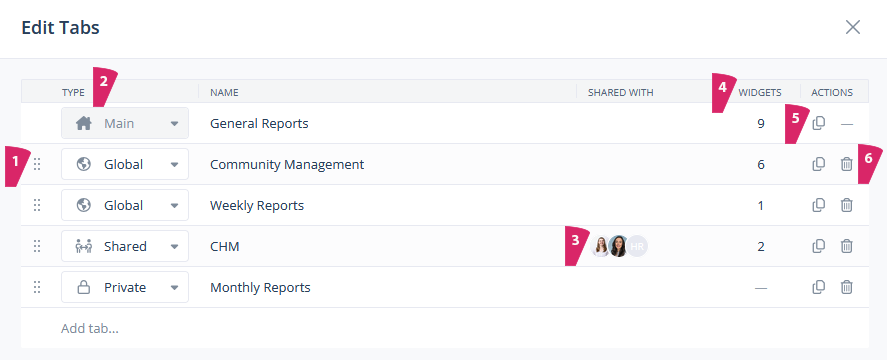Open Shared type dropdown for CHM

(125, 246)
